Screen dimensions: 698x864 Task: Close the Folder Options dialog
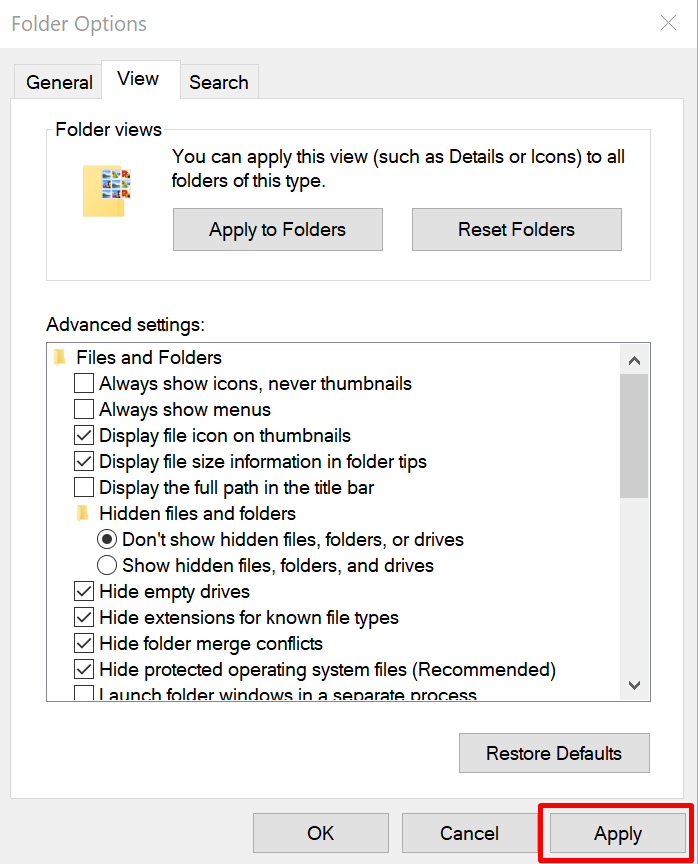(x=668, y=23)
